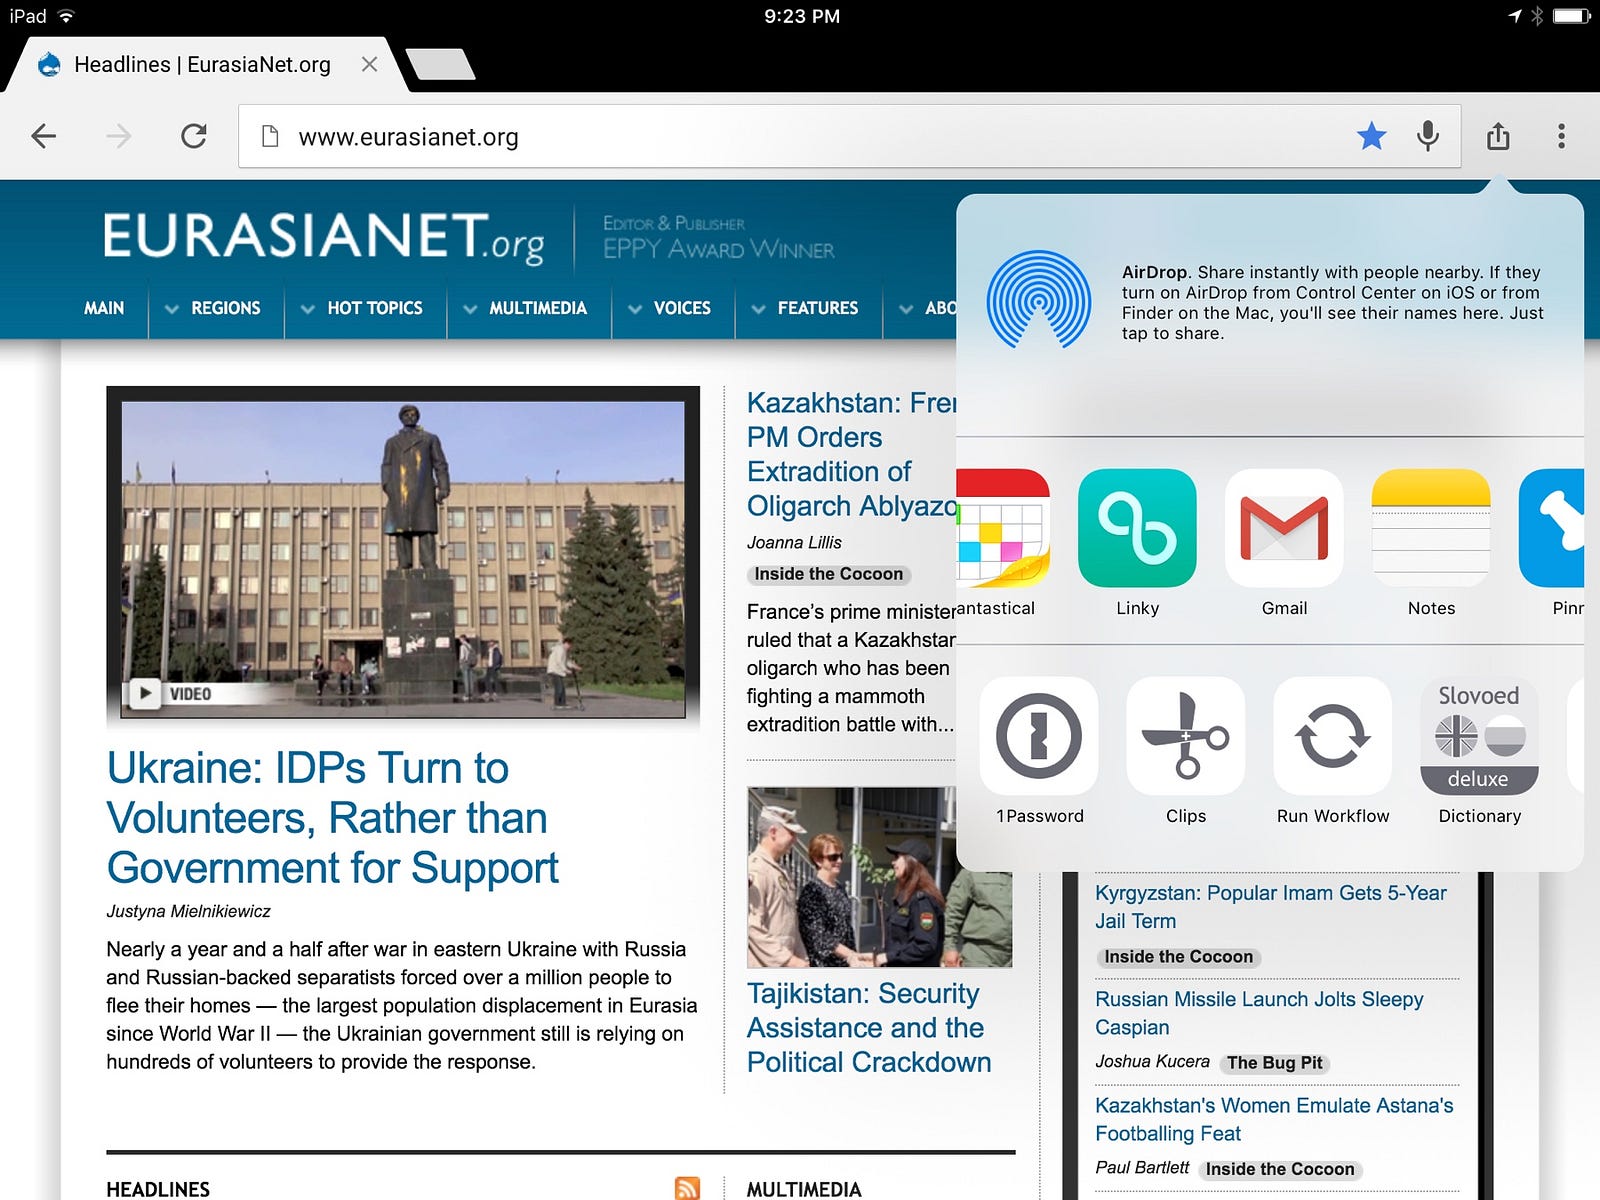Expand the MULTIMEDIA dropdown menu

(525, 308)
